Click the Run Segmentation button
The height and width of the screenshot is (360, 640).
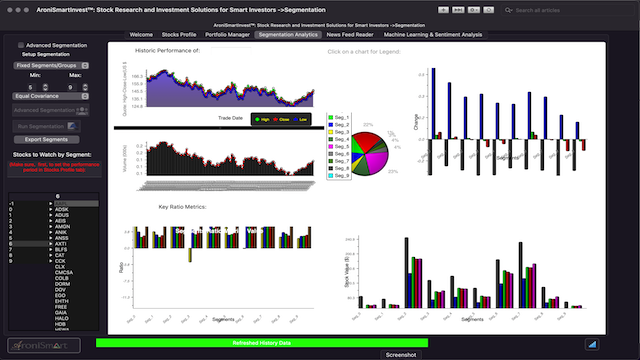pos(46,127)
